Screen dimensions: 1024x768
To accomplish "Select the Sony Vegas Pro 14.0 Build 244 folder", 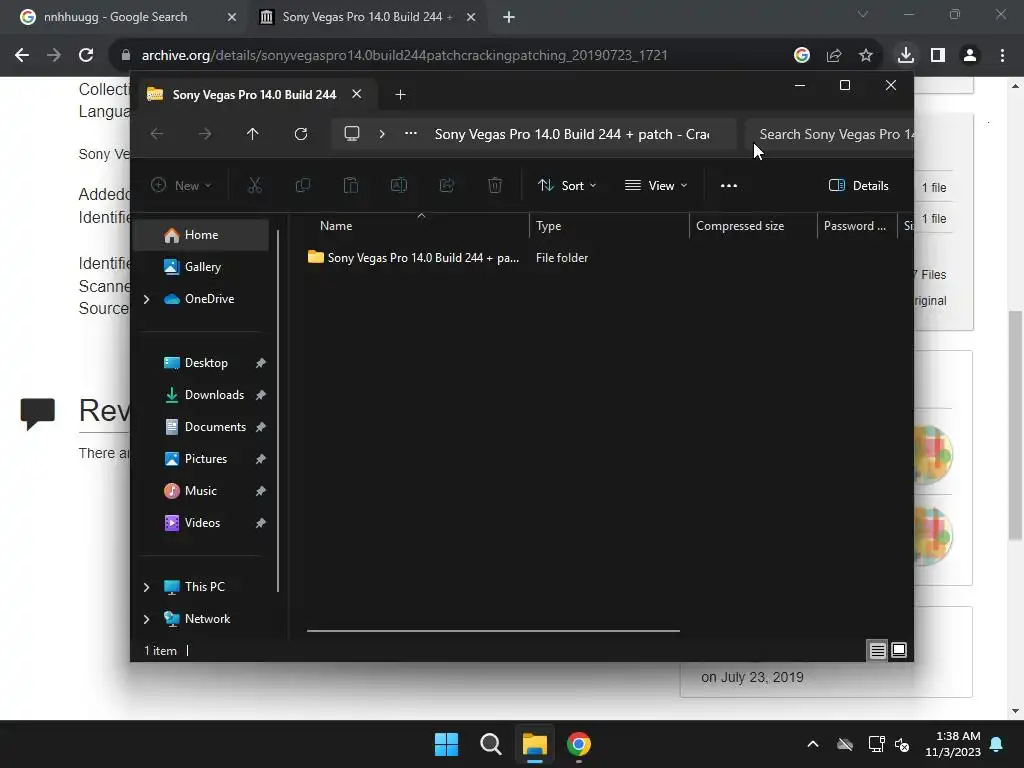I will click(x=413, y=258).
